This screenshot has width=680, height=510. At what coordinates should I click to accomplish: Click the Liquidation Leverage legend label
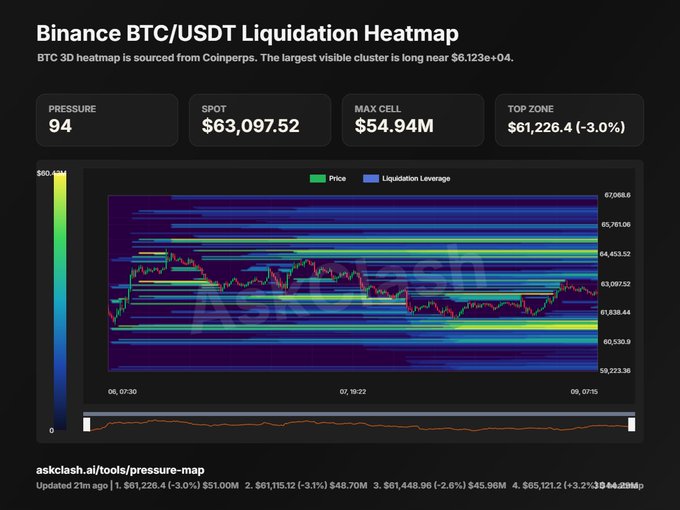416,179
